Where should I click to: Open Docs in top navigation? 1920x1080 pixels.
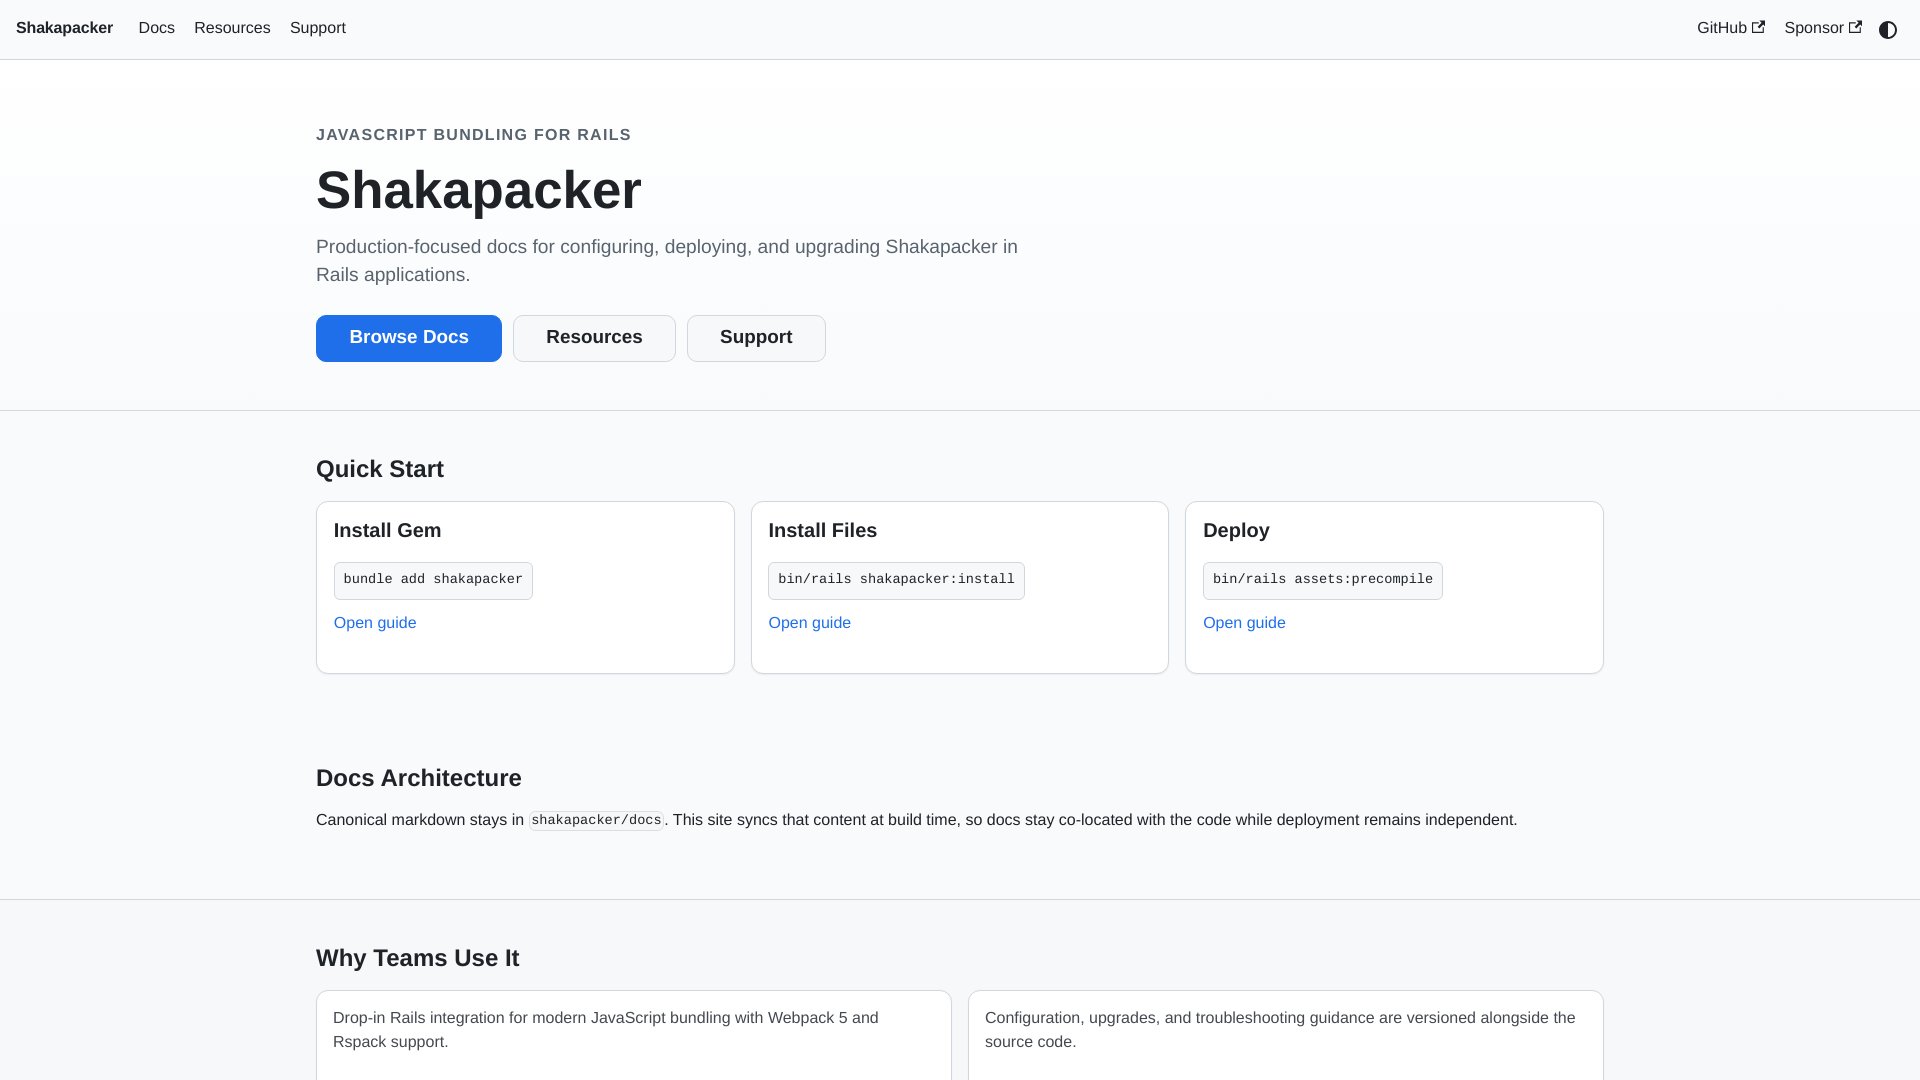pyautogui.click(x=156, y=28)
